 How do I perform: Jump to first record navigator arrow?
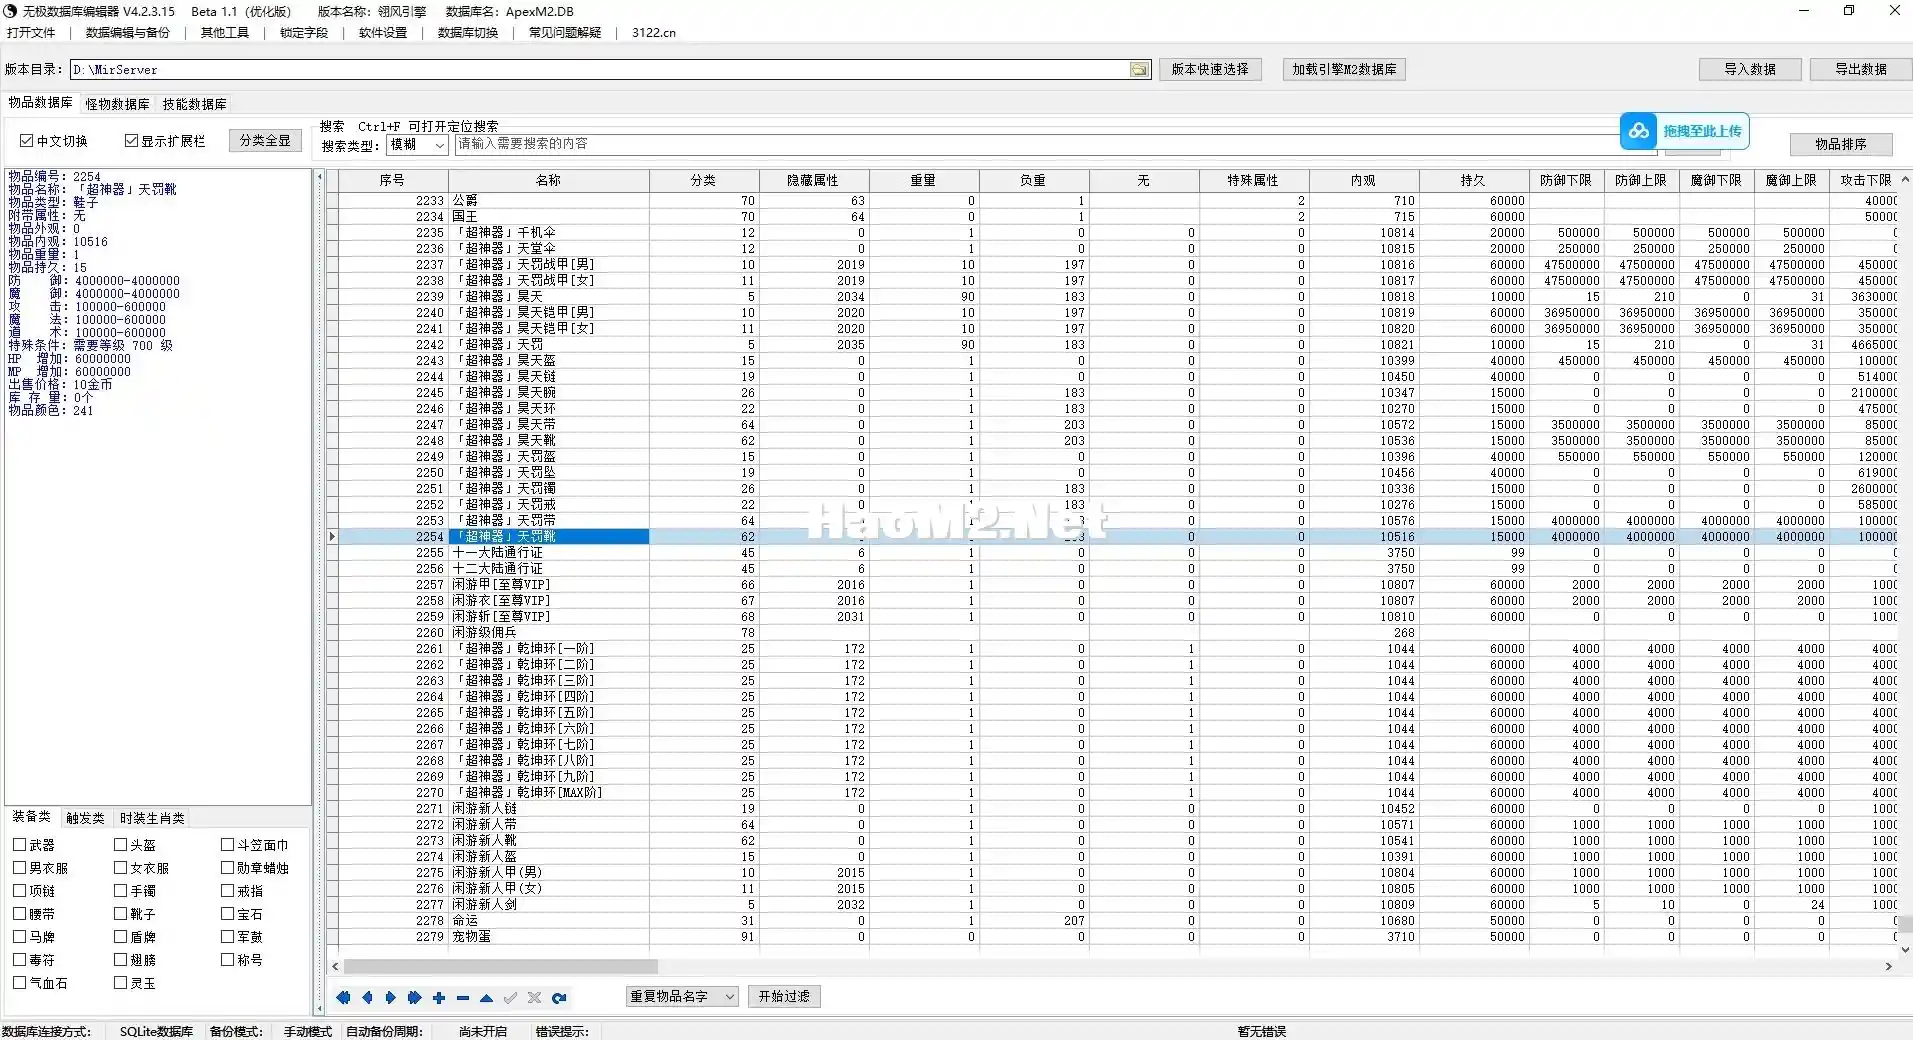point(343,997)
